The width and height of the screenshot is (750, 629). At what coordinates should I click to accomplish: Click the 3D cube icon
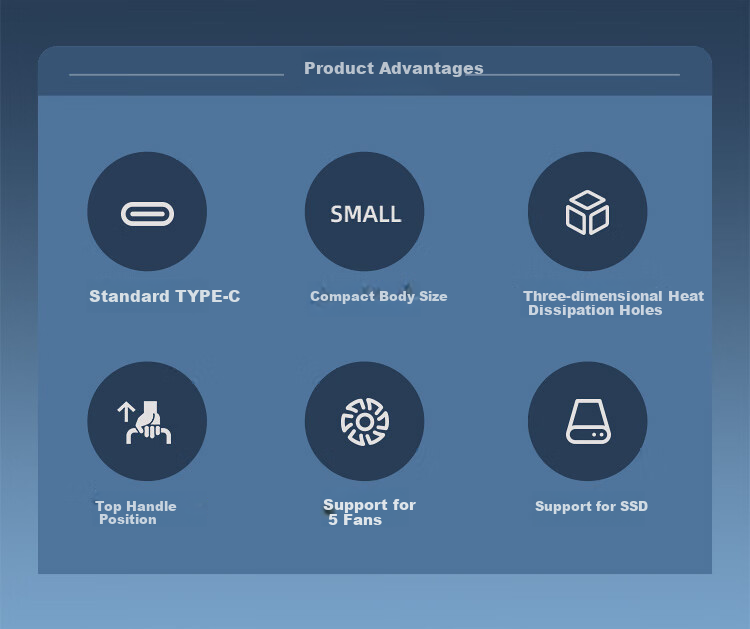587,212
